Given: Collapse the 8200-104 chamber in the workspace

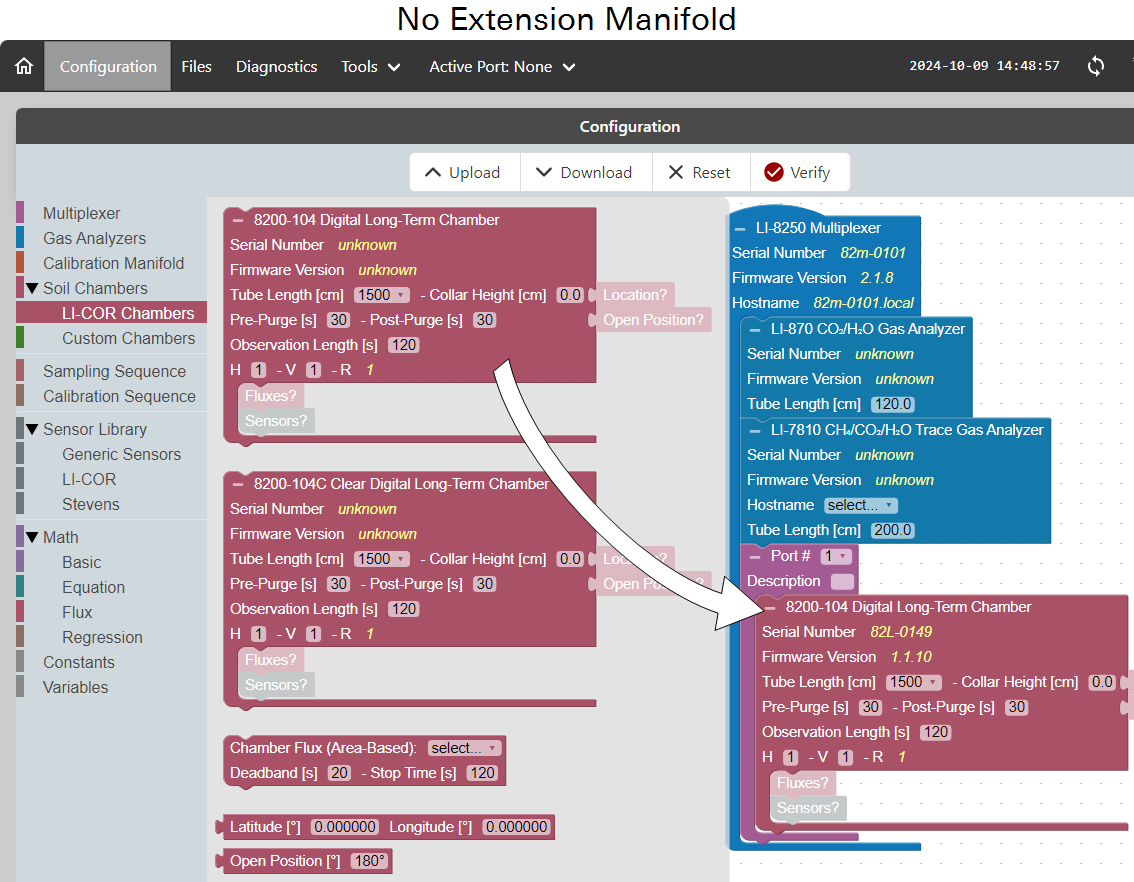Looking at the screenshot, I should click(770, 607).
